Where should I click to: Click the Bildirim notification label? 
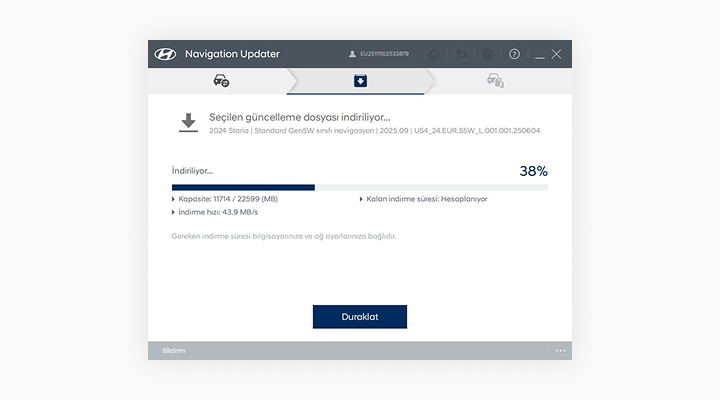click(x=174, y=351)
